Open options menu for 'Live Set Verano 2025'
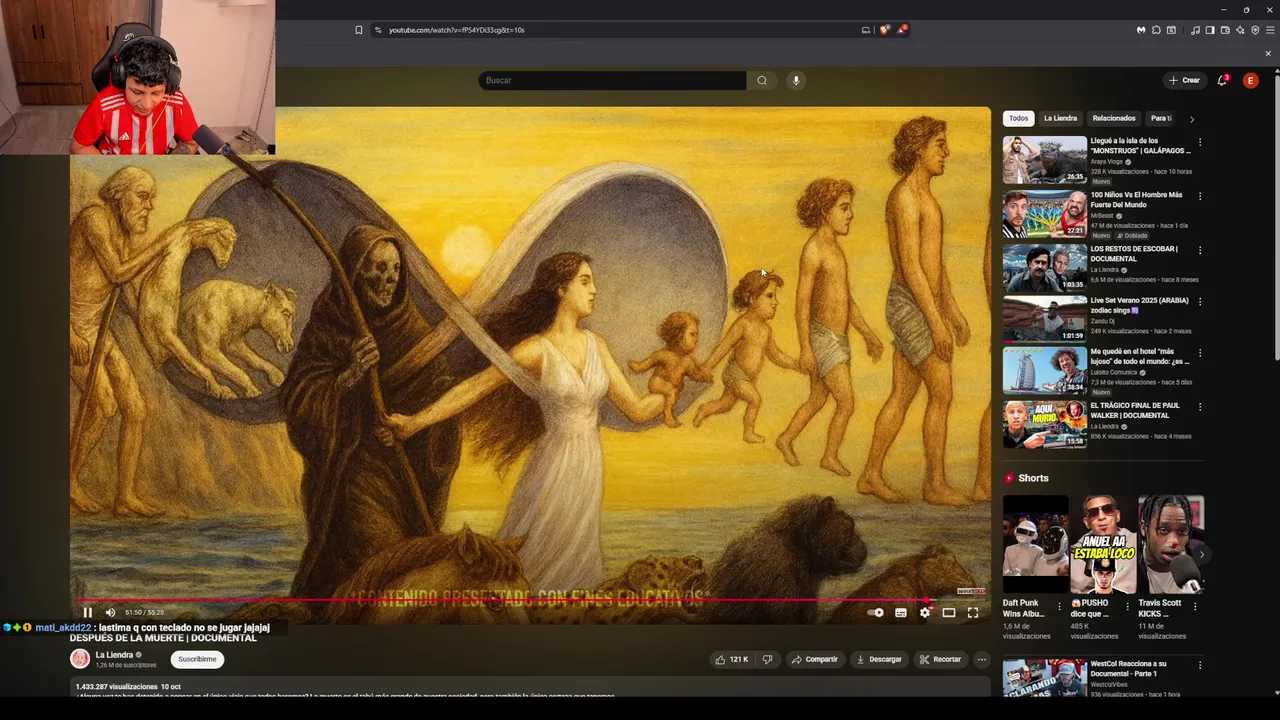This screenshot has height=720, width=1280. [x=1200, y=301]
